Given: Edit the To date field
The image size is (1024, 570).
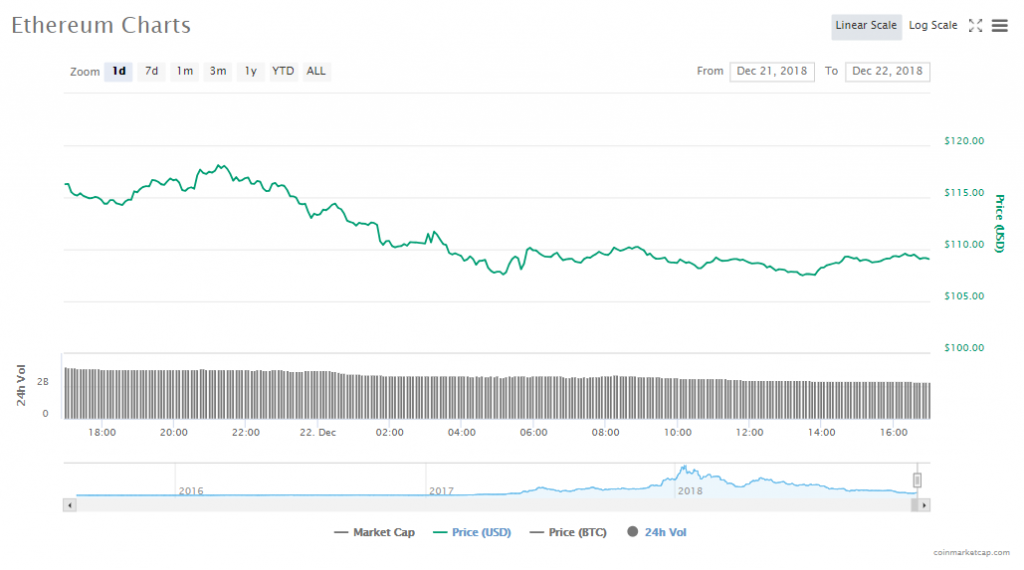Looking at the screenshot, I should [x=887, y=72].
